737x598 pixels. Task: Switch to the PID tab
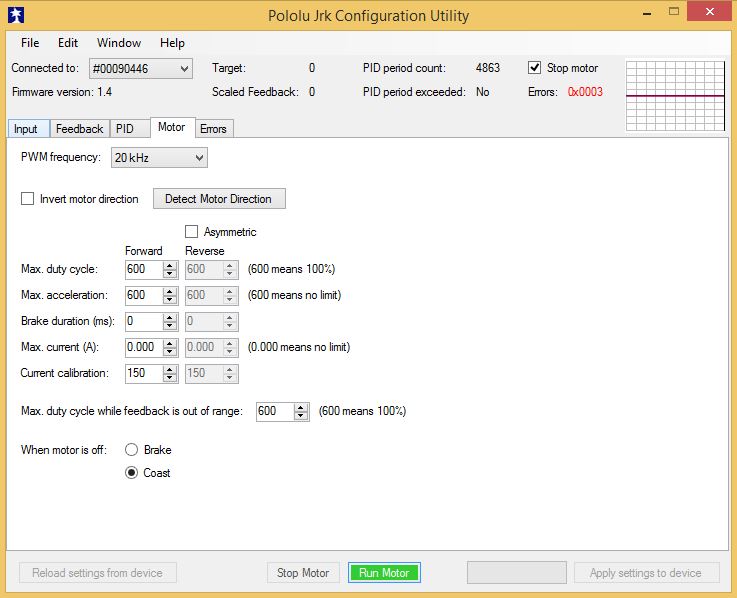pyautogui.click(x=124, y=129)
